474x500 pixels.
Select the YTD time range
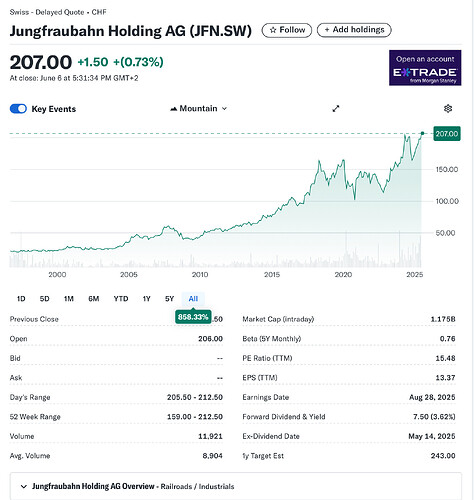click(x=121, y=299)
